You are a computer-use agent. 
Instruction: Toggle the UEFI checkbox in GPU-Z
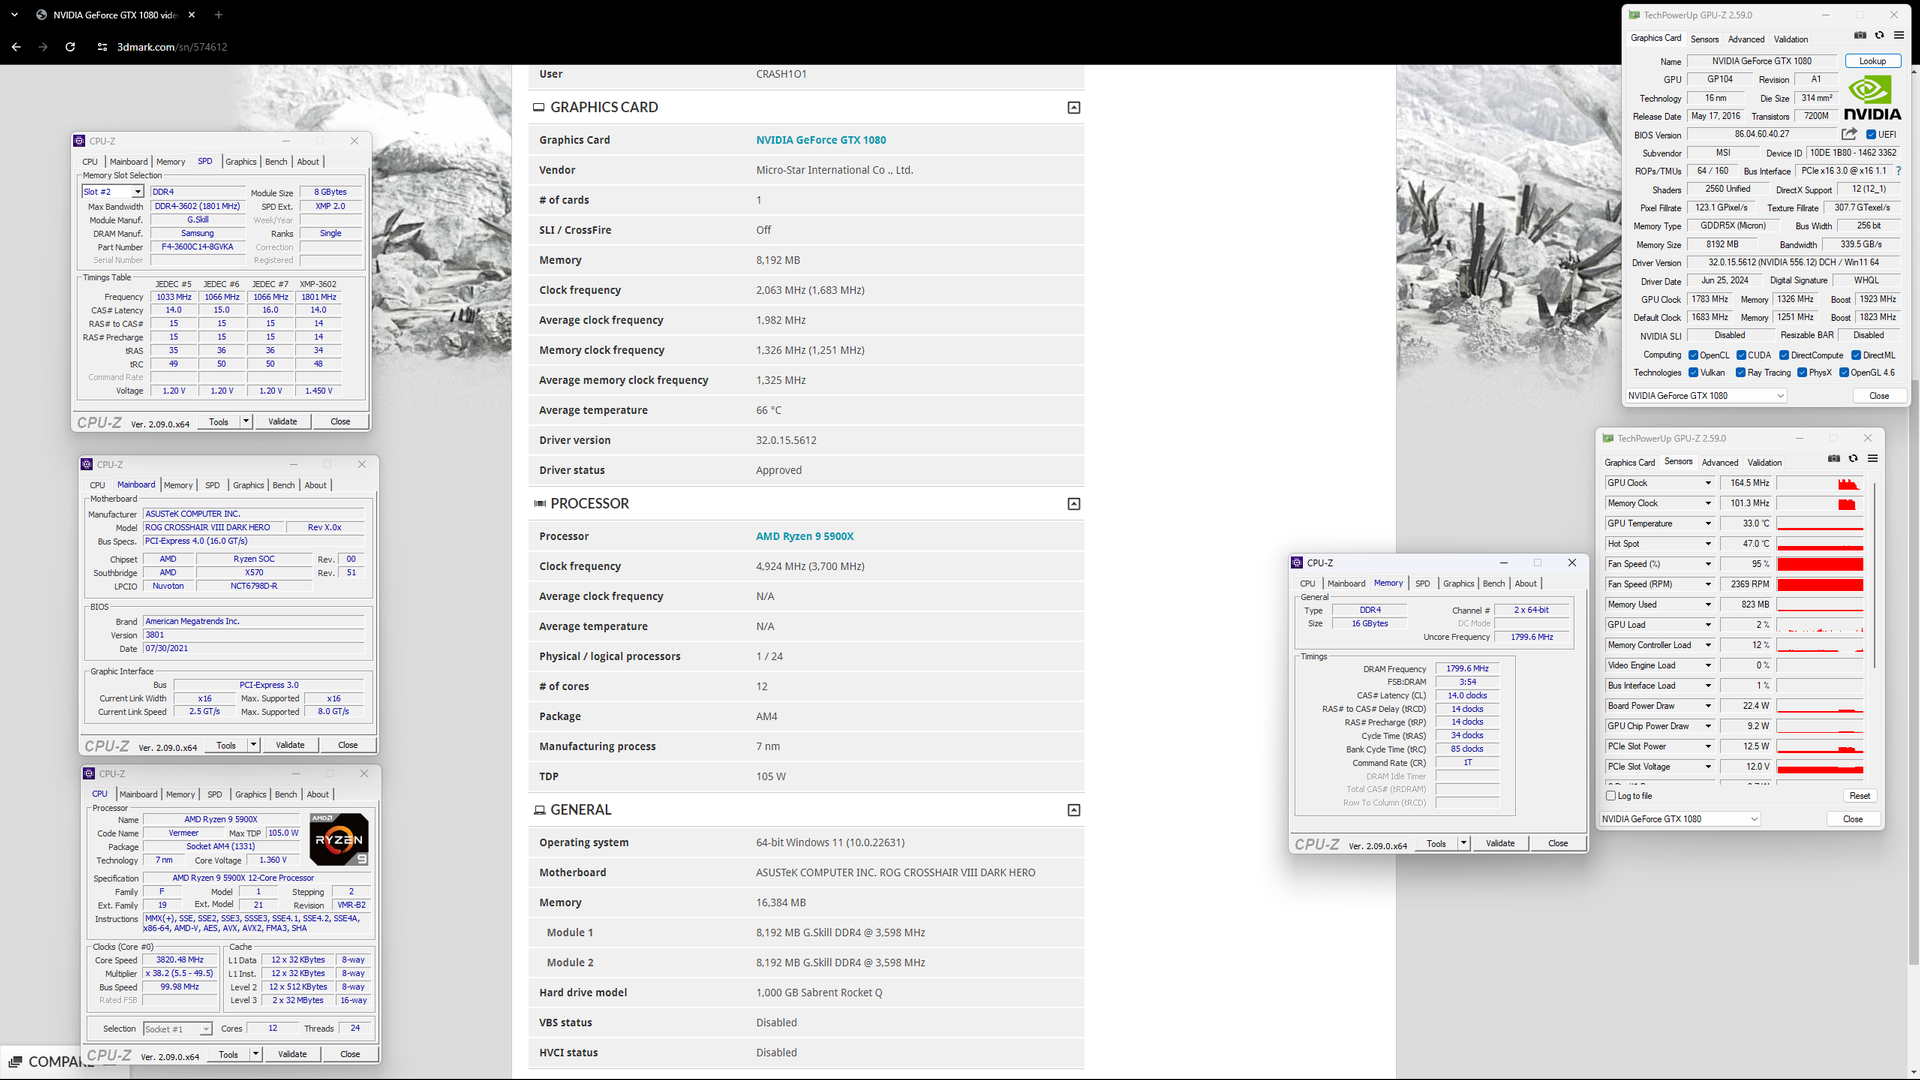tap(1871, 134)
